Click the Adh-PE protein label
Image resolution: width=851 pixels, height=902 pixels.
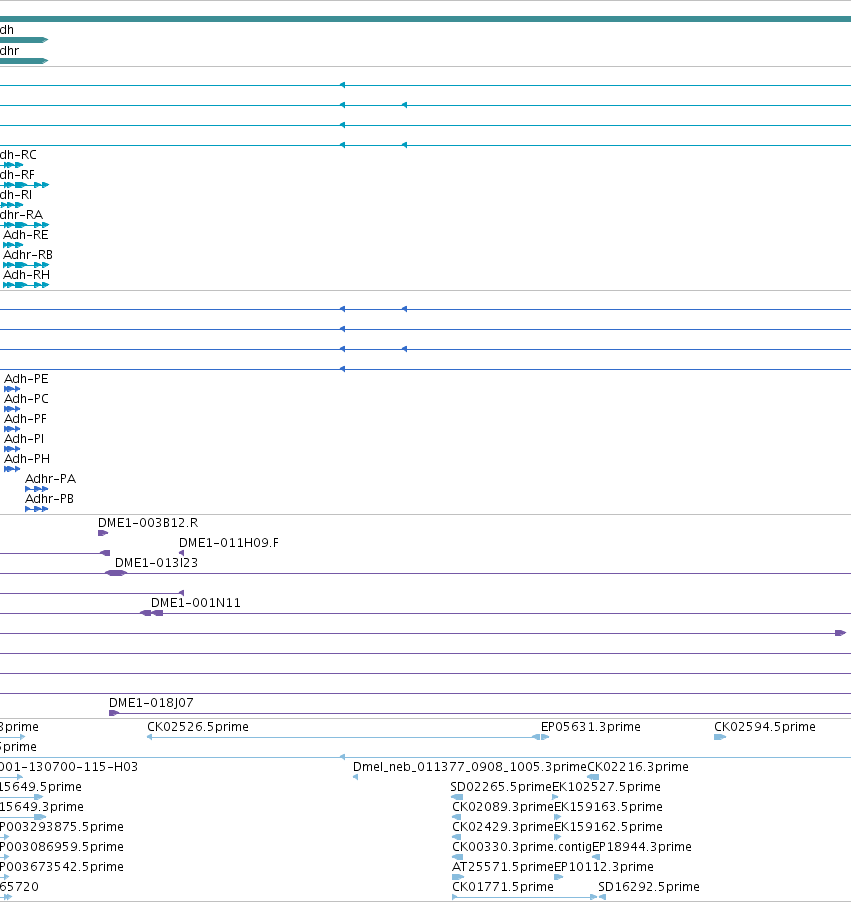tap(26, 379)
